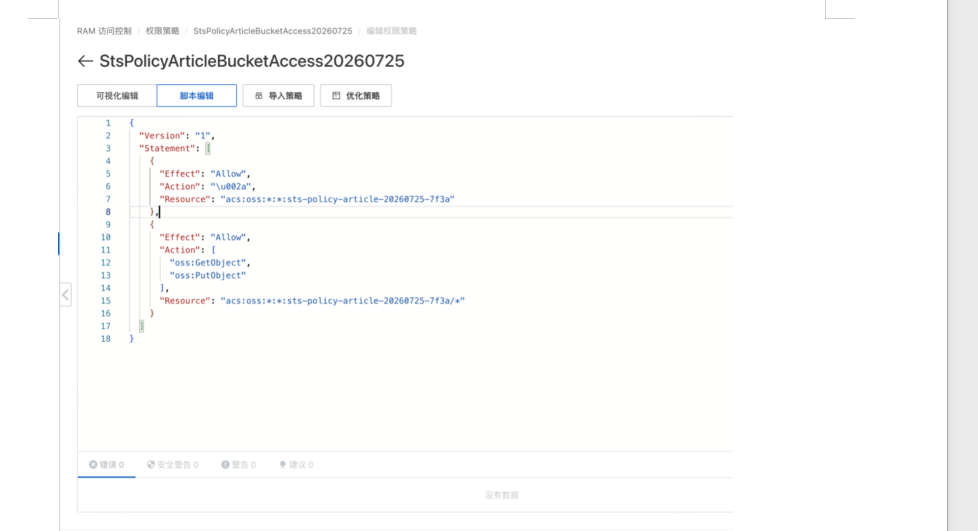Image resolution: width=978 pixels, height=531 pixels.
Task: Click line number 1 in editor gutter
Action: 108,123
